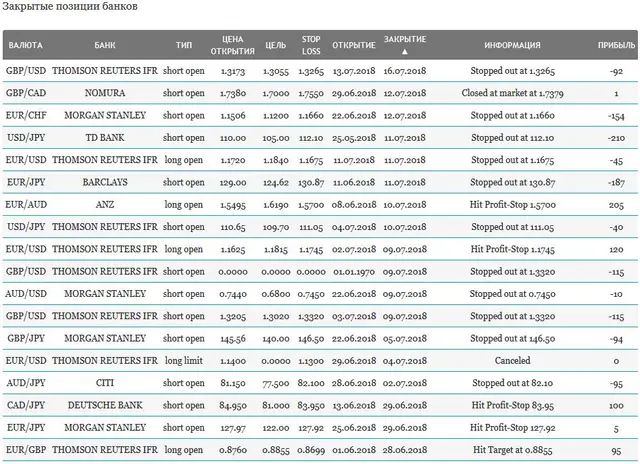640x464 pixels.
Task: Click 'Canceled' info cell
Action: pyautogui.click(x=512, y=360)
